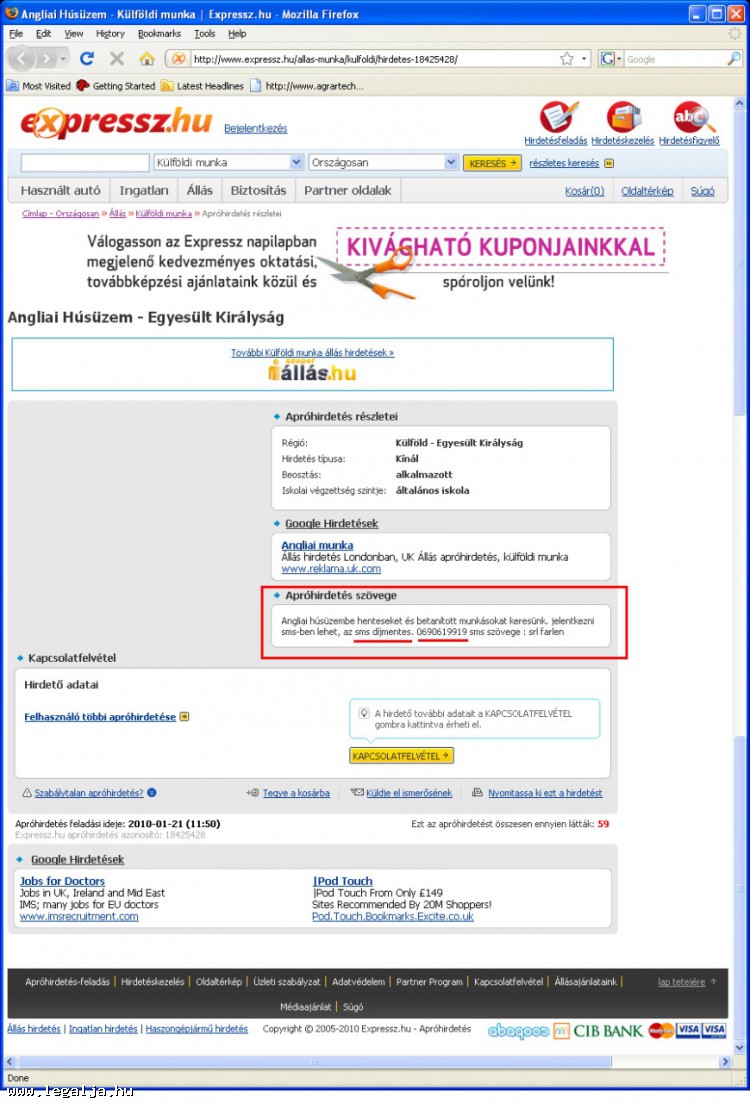Viewport: 750px width, 1103px height.
Task: Click the Firefox reload page icon
Action: pos(87,58)
